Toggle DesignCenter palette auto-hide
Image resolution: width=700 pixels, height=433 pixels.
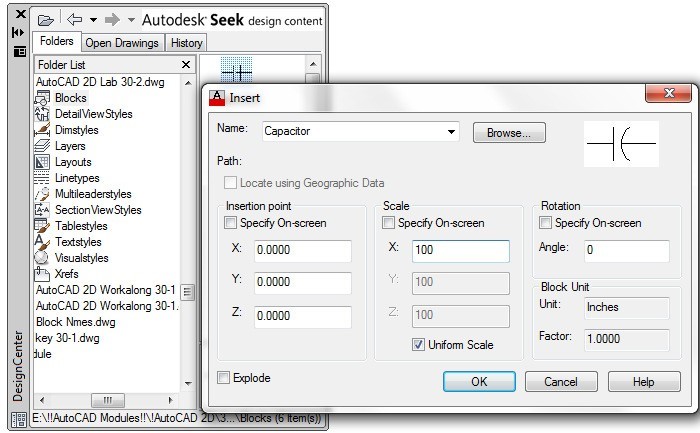(x=19, y=32)
